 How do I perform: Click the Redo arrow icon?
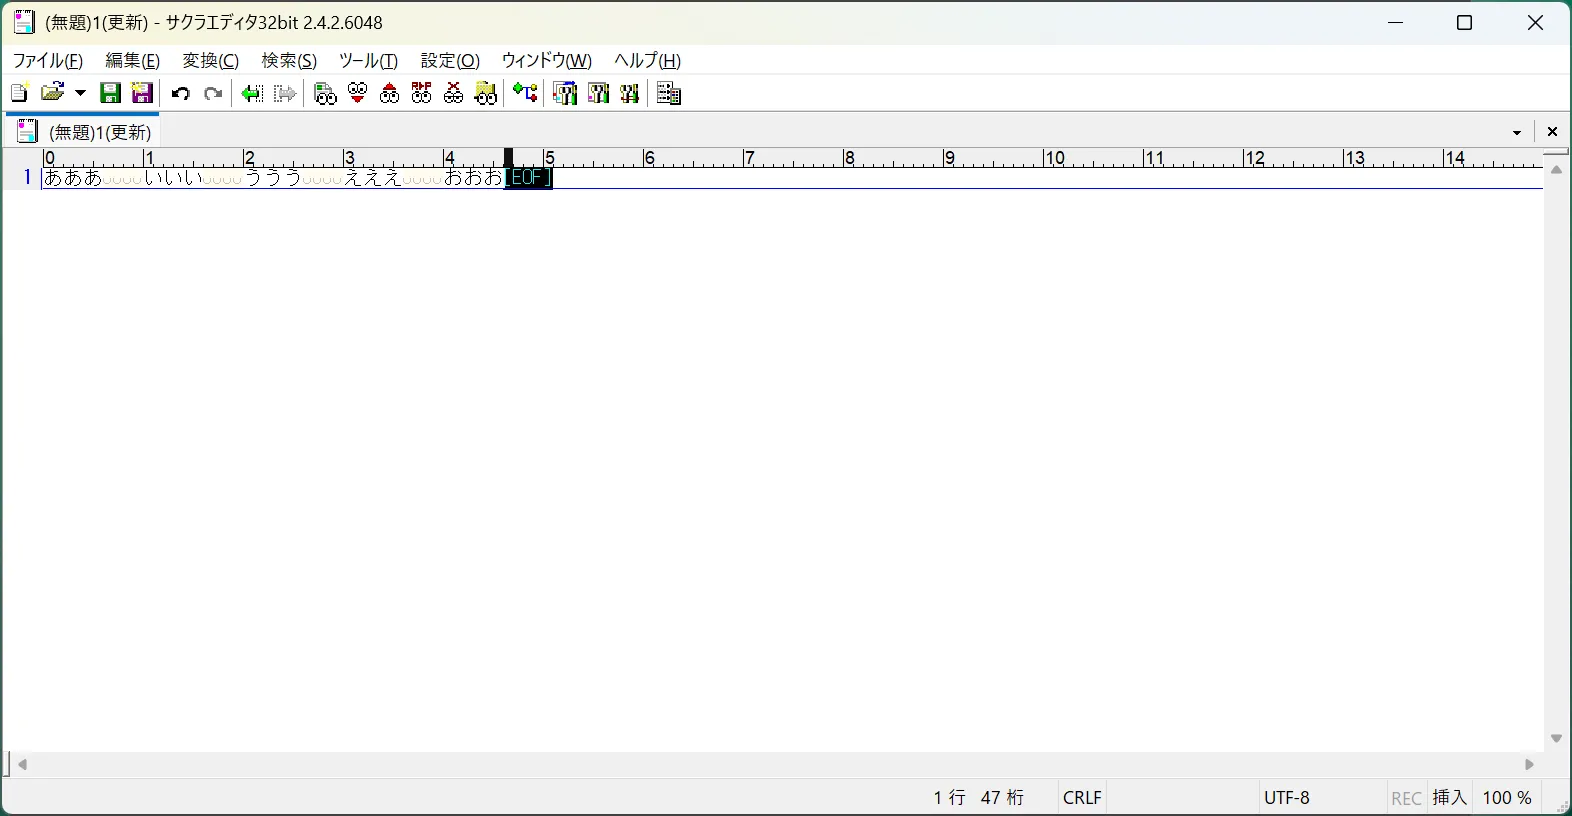[213, 93]
